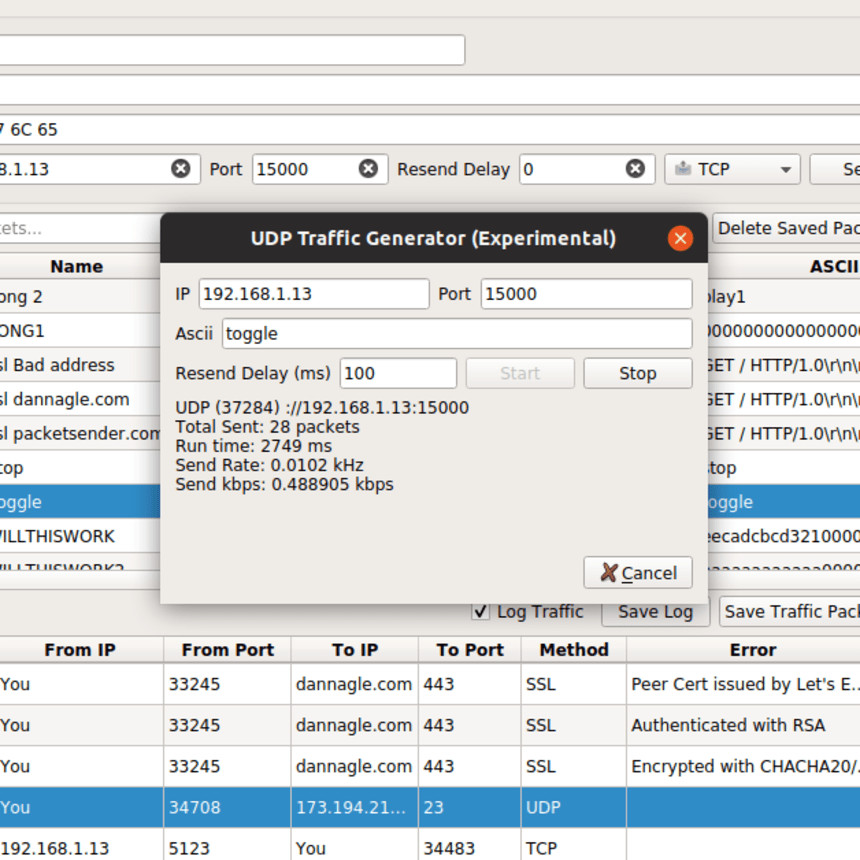Stop the UDP traffic generator
The image size is (860, 860).
pyautogui.click(x=637, y=374)
